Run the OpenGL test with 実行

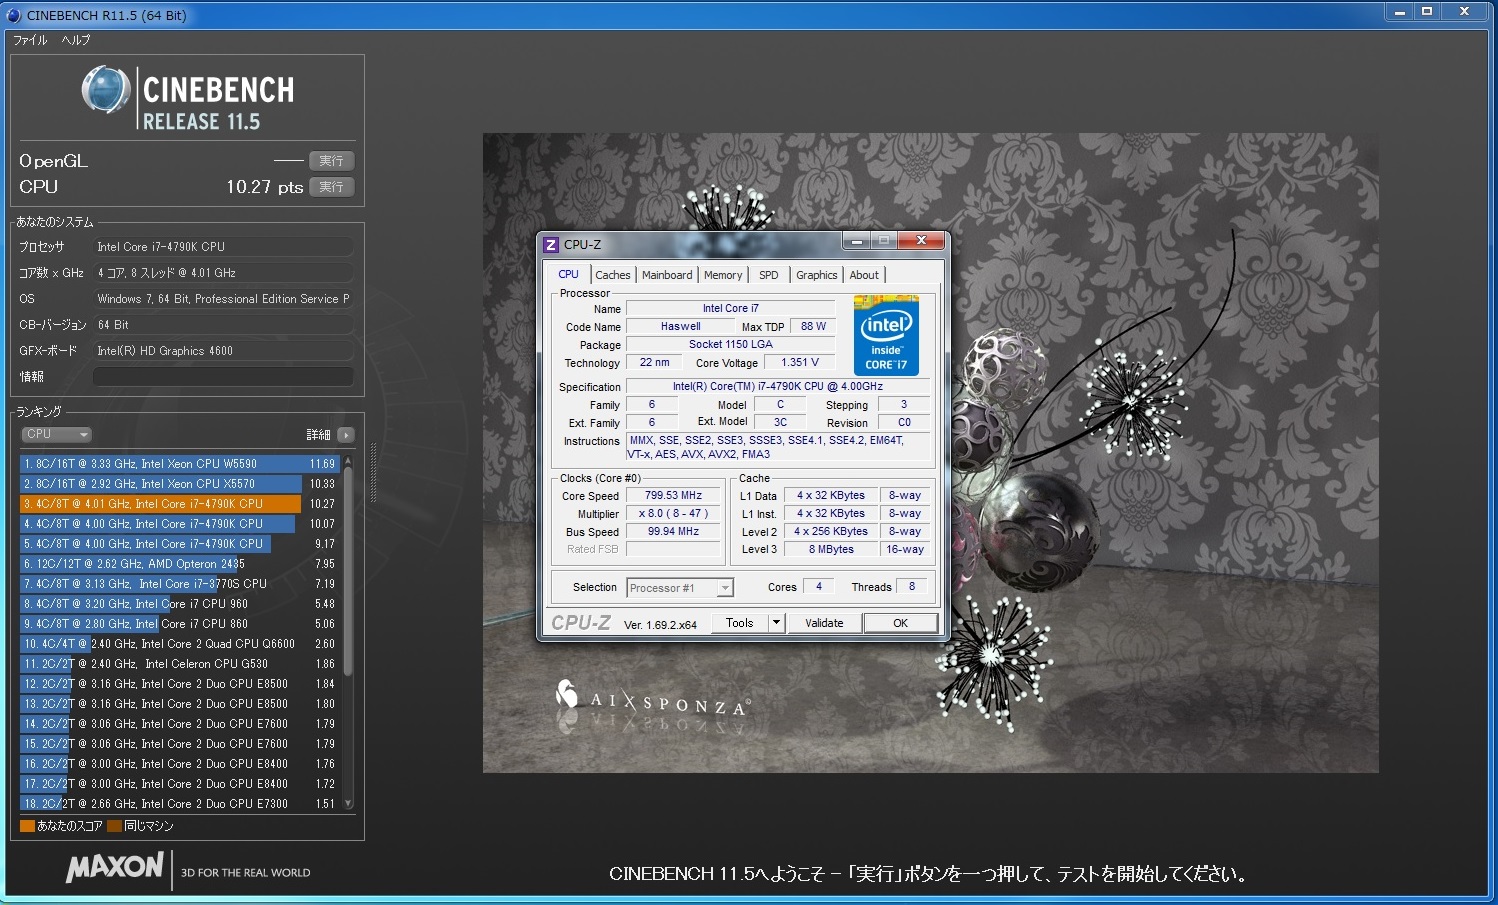(x=331, y=161)
